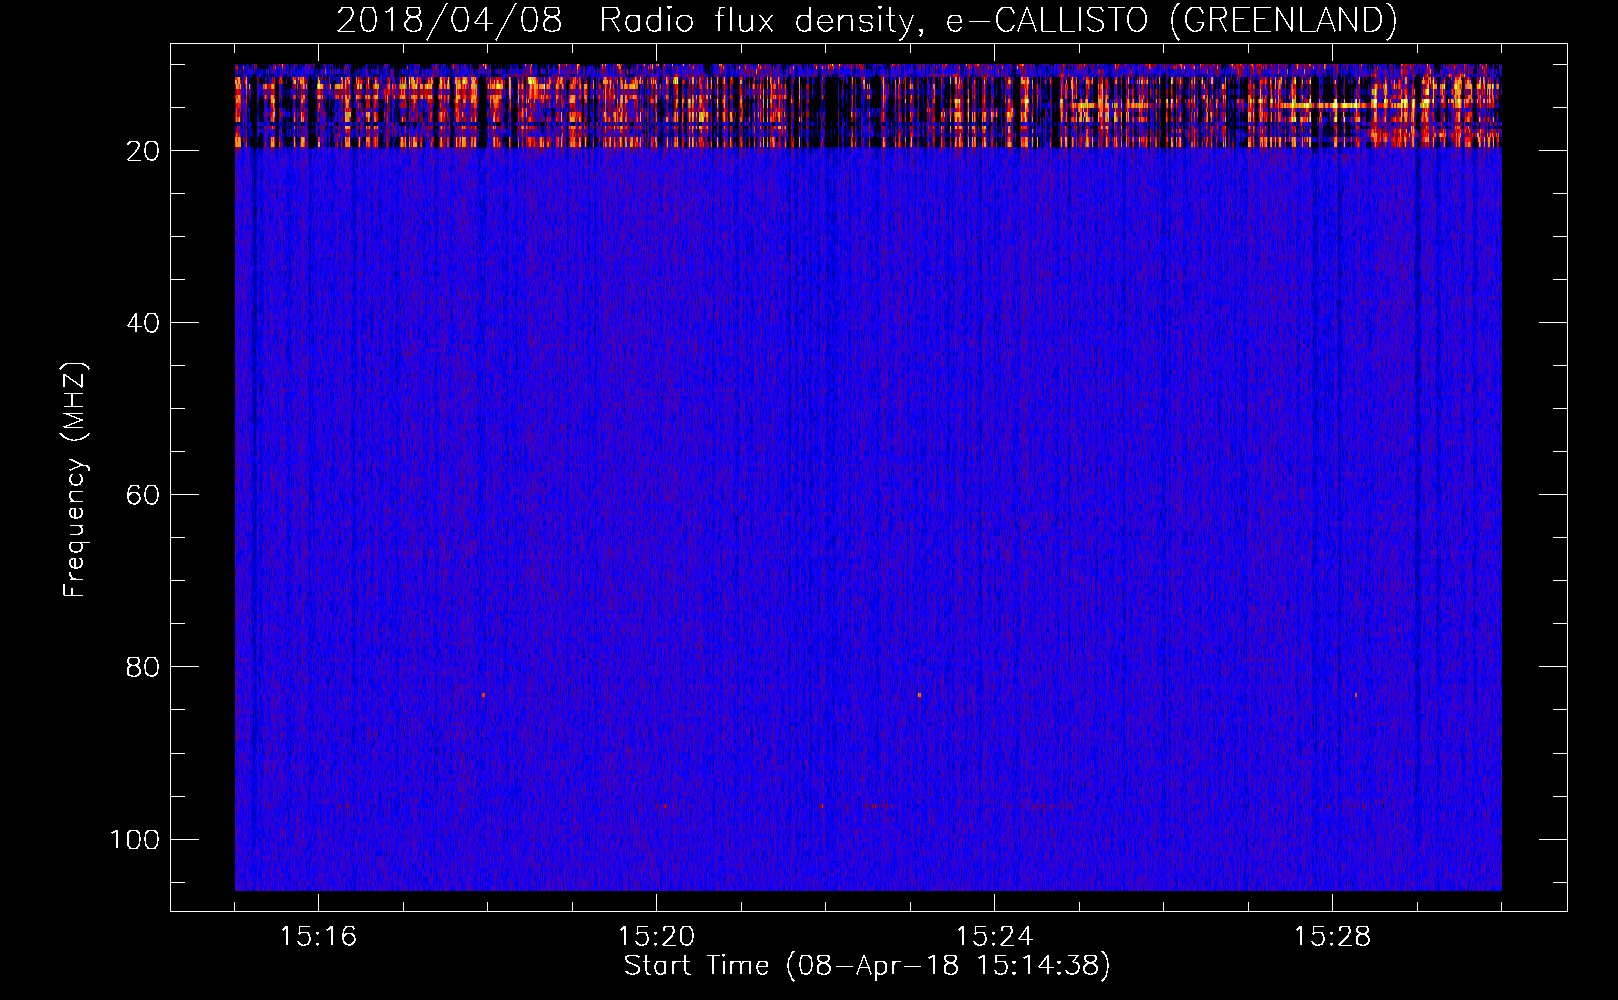This screenshot has height=1000, width=1618.
Task: Select the 15:28 time tick label
Action: [1332, 936]
